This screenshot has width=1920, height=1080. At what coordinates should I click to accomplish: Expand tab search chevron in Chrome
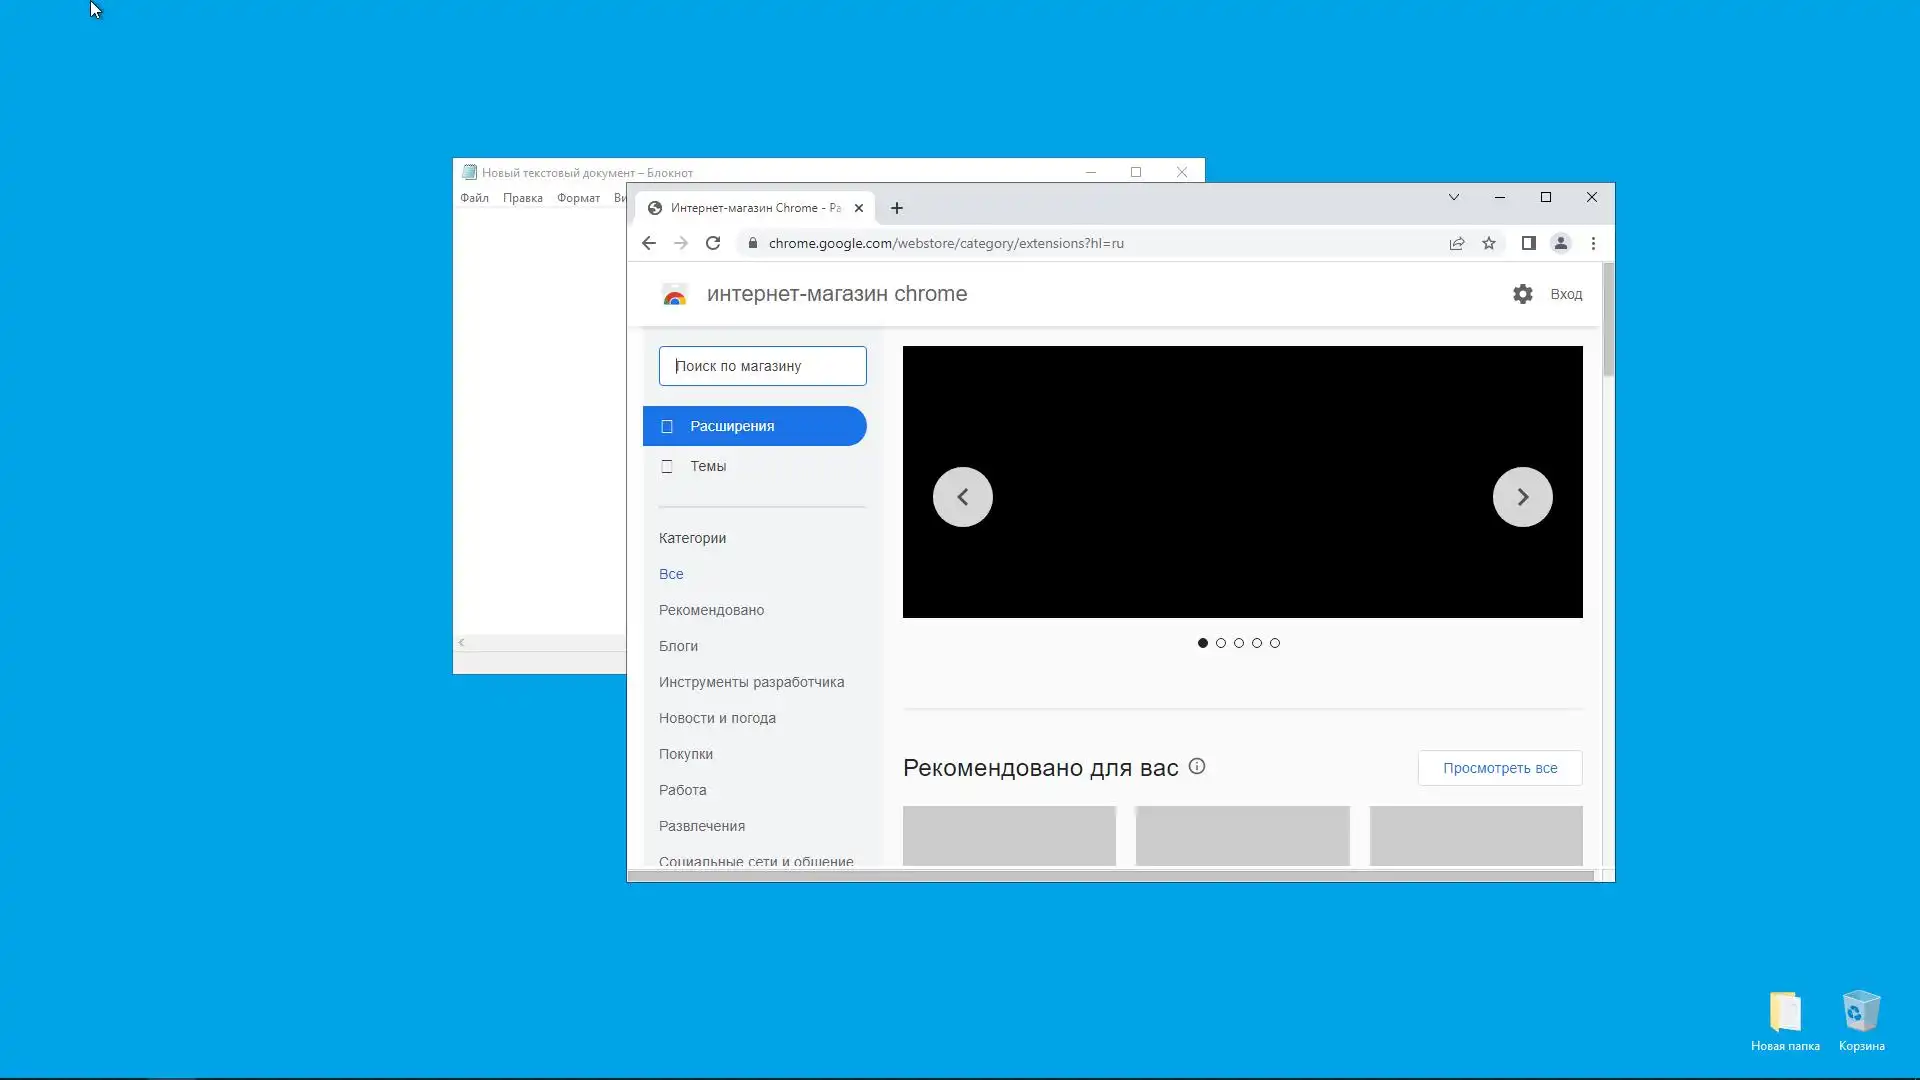tap(1454, 197)
